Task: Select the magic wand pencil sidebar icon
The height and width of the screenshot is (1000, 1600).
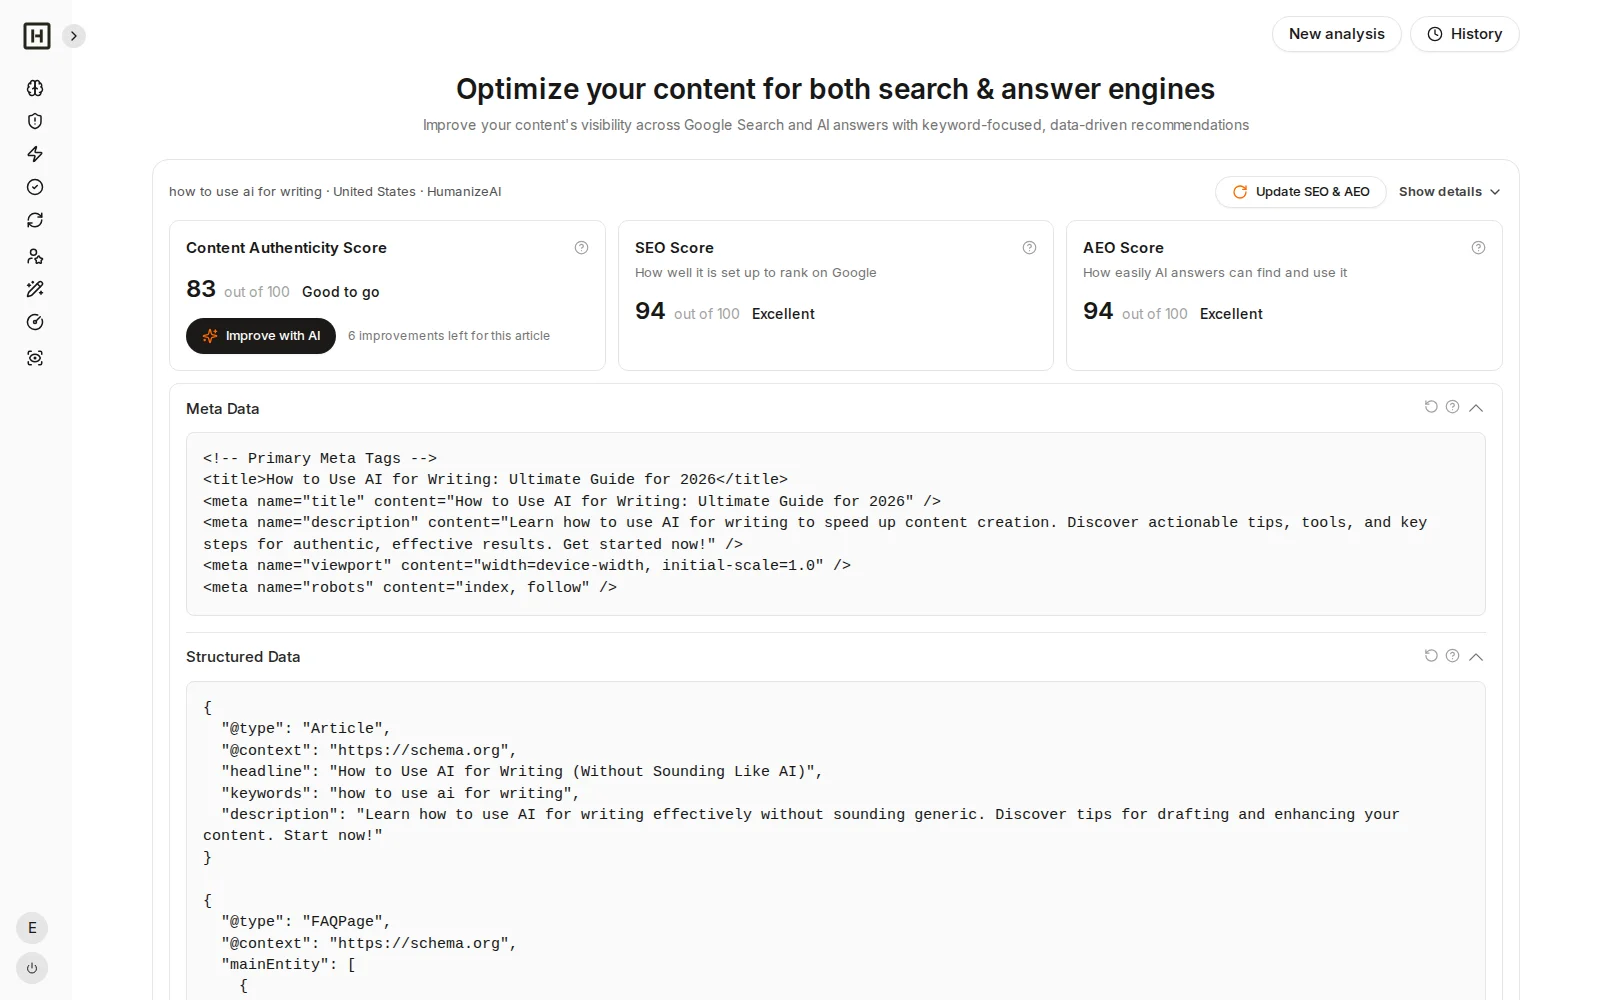Action: click(x=35, y=289)
